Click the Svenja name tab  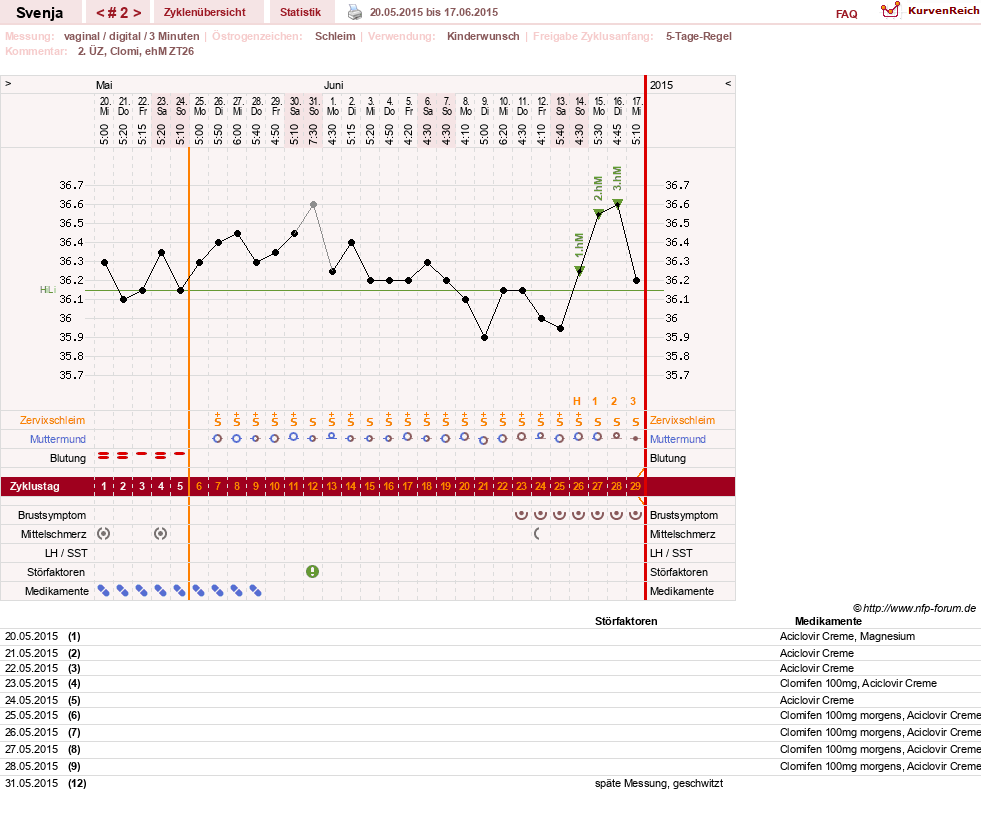tap(39, 13)
